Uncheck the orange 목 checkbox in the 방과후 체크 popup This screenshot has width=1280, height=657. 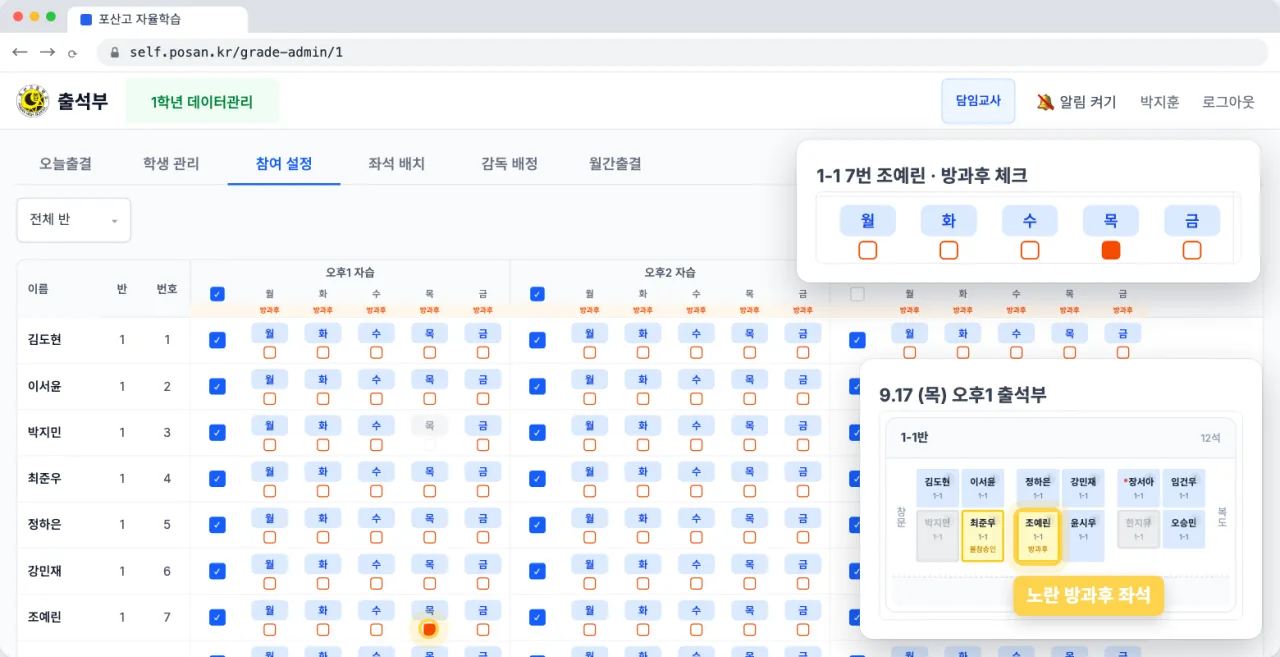[1111, 250]
